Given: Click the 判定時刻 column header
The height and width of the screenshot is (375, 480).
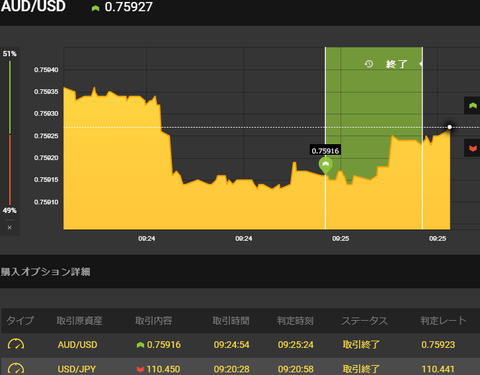Looking at the screenshot, I should coord(295,320).
